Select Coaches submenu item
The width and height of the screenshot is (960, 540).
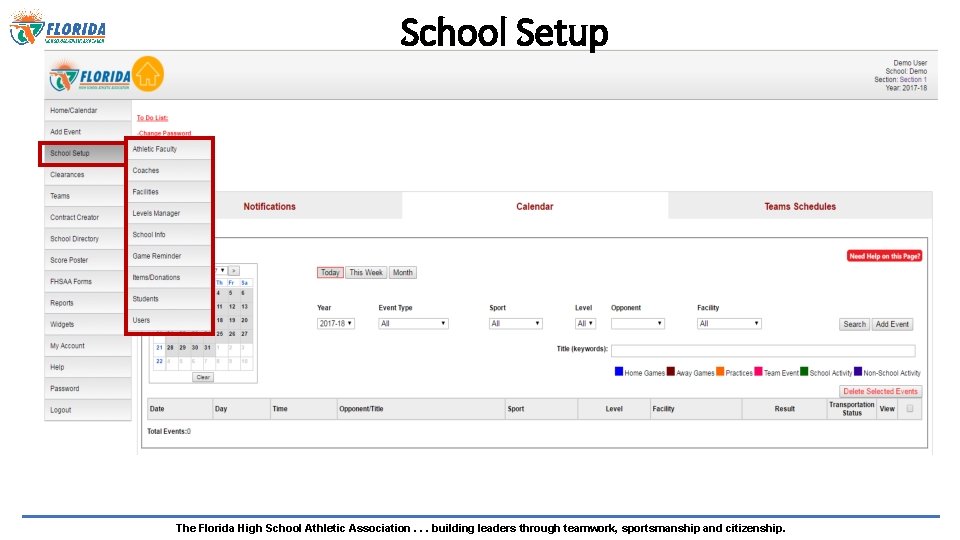(169, 171)
